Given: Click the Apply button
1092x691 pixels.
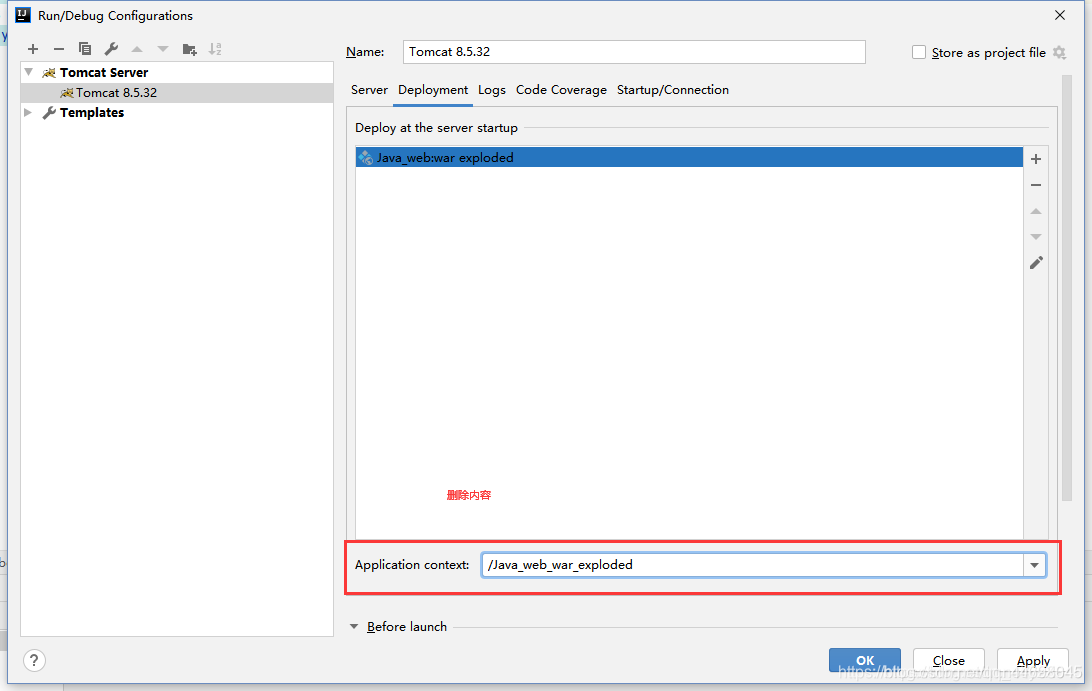Looking at the screenshot, I should click(1033, 660).
